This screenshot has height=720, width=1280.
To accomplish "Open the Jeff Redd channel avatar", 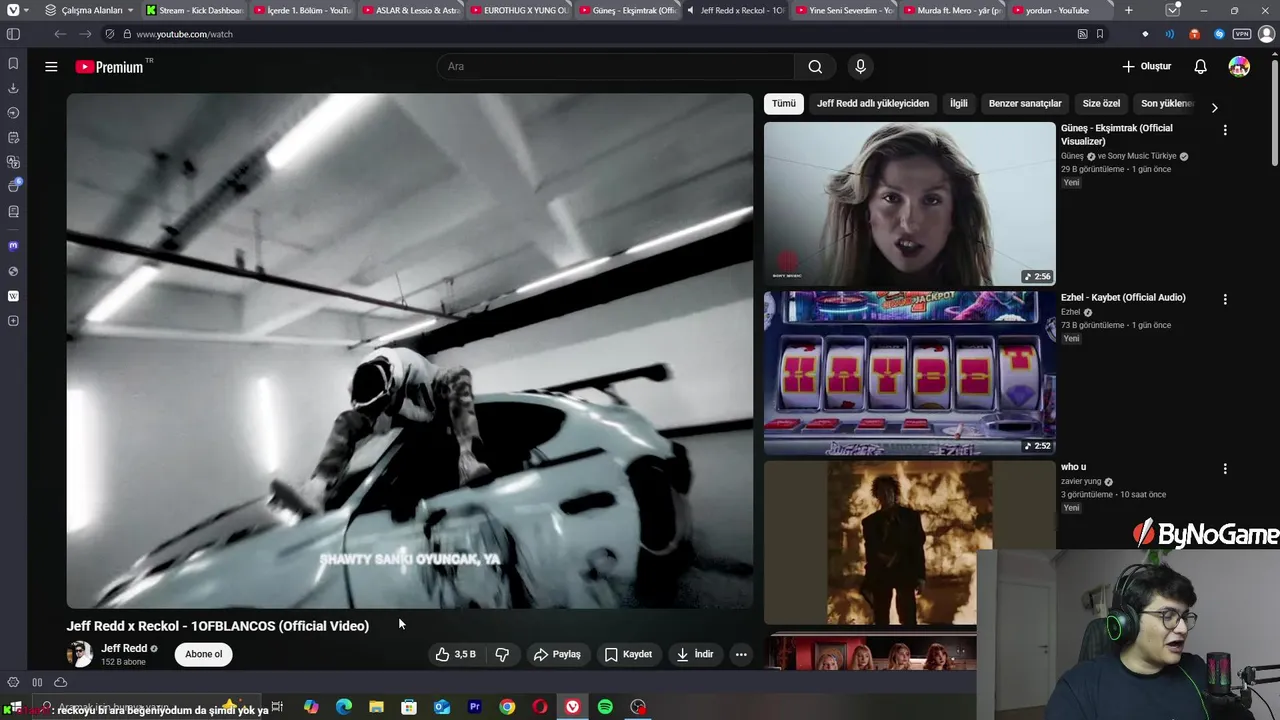I will pyautogui.click(x=80, y=654).
